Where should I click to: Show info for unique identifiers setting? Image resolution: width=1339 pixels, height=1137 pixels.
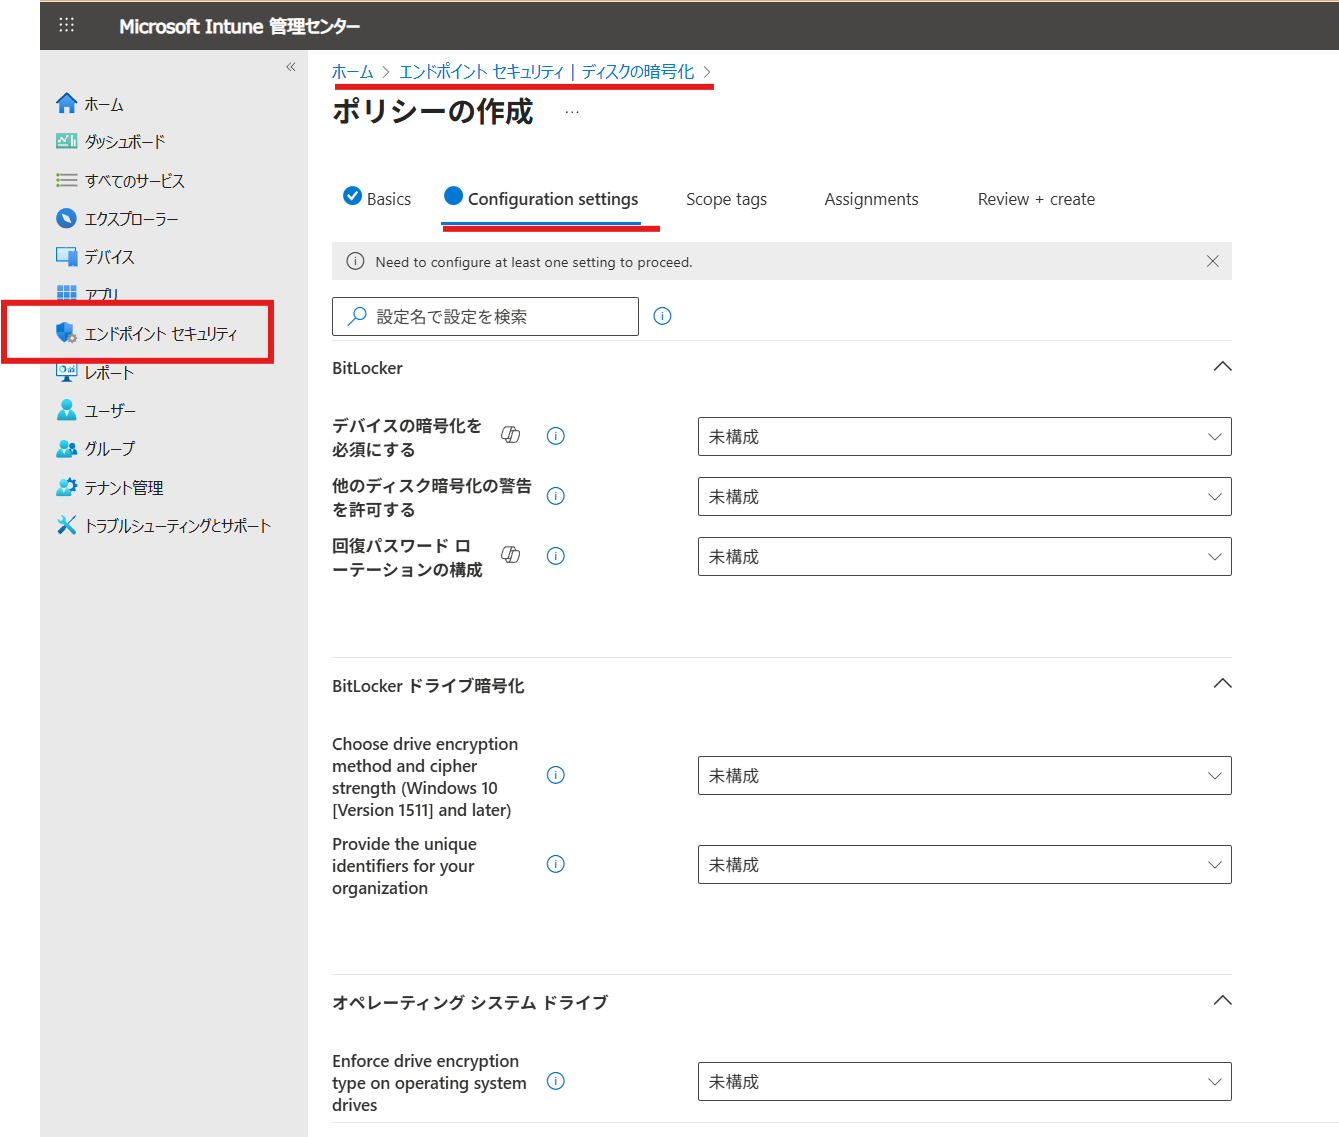pyautogui.click(x=556, y=864)
